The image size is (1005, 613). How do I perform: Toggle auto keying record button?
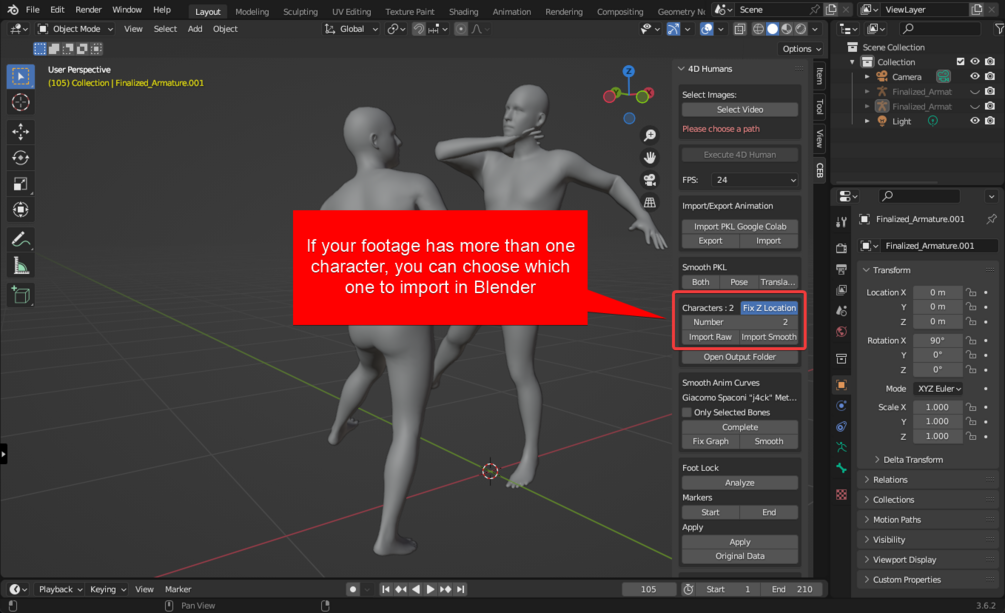pos(353,589)
